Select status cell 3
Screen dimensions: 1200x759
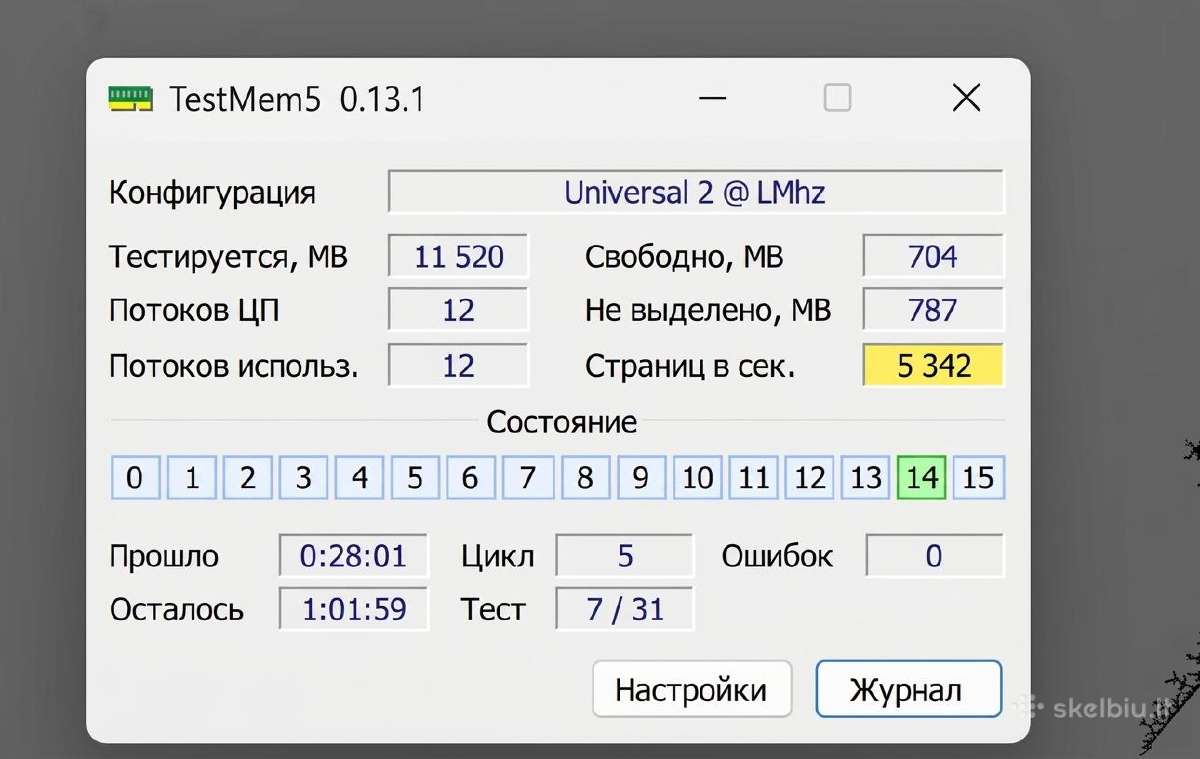click(x=304, y=478)
